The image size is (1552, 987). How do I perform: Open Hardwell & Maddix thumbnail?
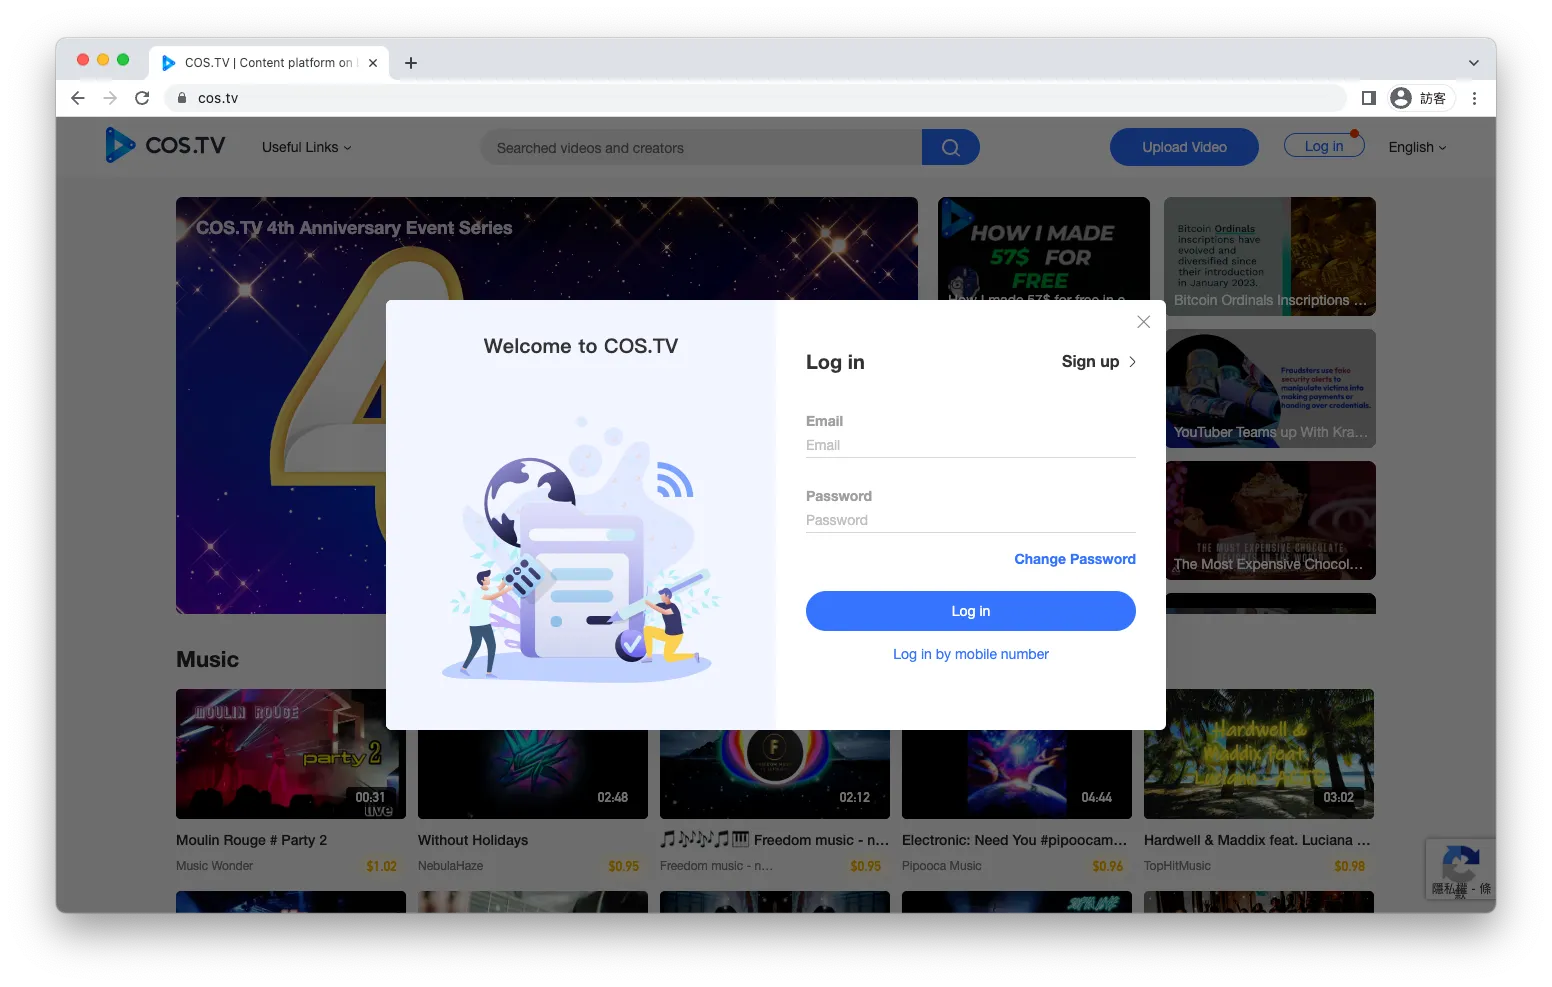pos(1259,754)
